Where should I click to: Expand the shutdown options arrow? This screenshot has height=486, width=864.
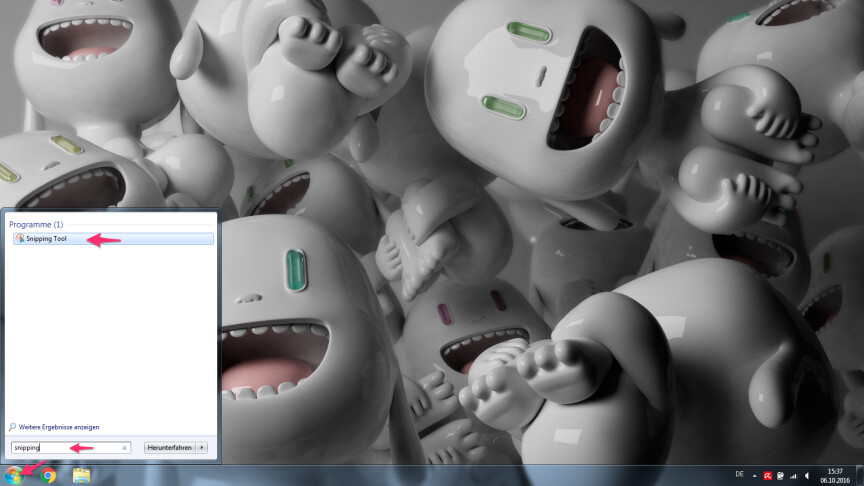point(202,448)
